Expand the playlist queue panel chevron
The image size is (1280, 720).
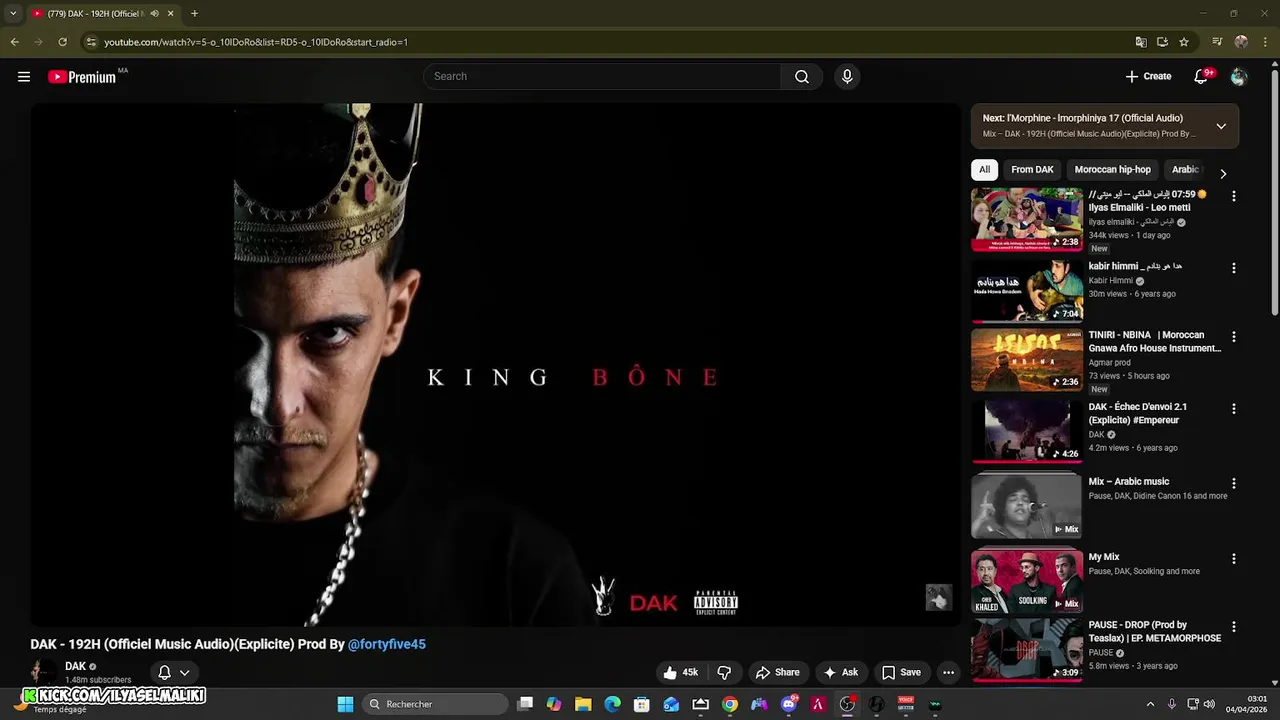coord(1221,126)
